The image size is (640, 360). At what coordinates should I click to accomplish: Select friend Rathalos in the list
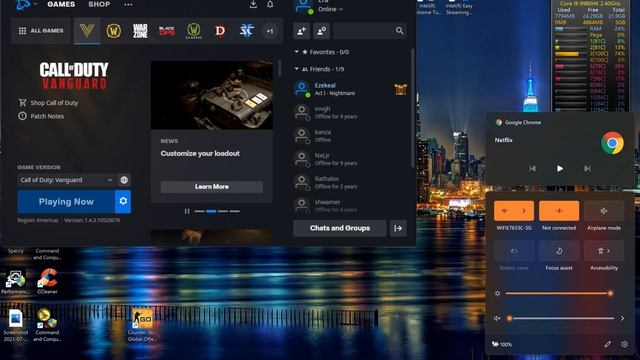(350, 182)
